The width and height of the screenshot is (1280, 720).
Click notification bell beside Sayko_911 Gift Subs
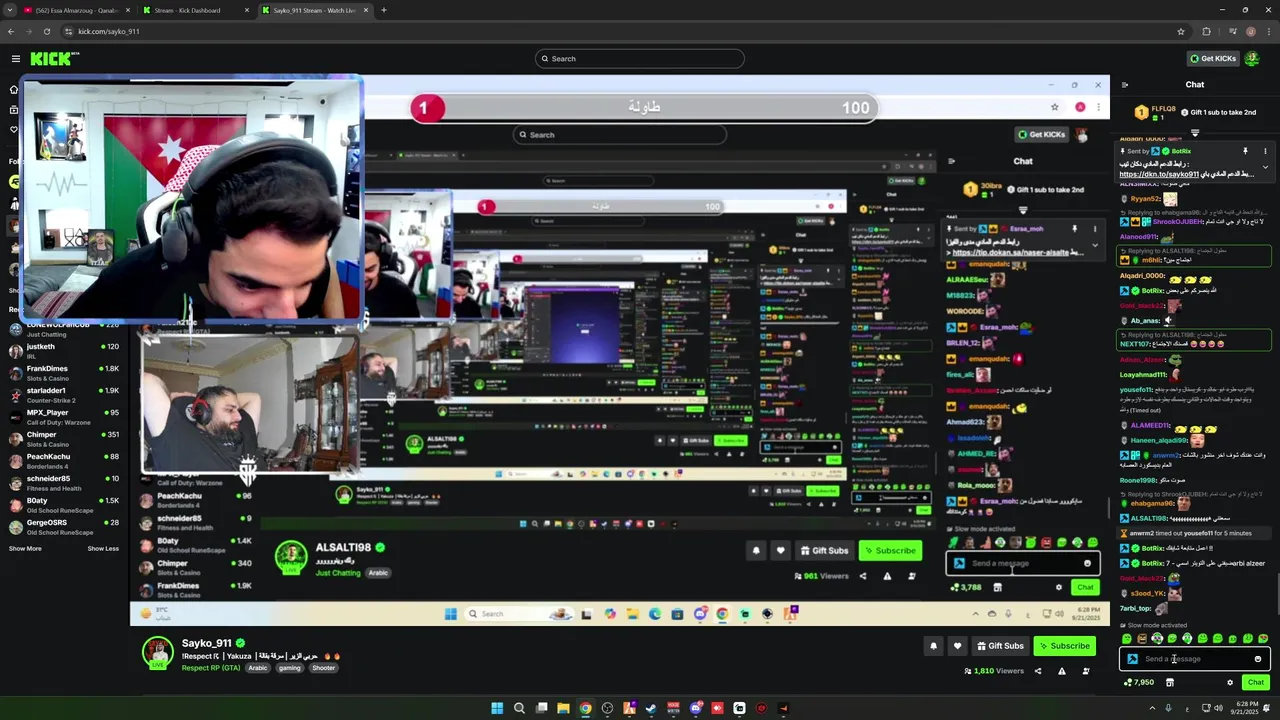point(933,646)
